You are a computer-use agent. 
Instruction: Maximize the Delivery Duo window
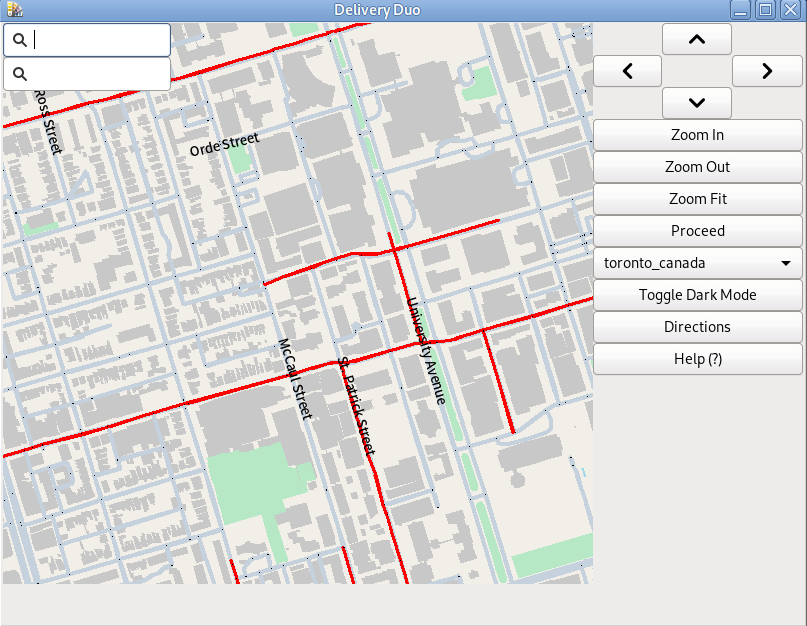point(765,10)
